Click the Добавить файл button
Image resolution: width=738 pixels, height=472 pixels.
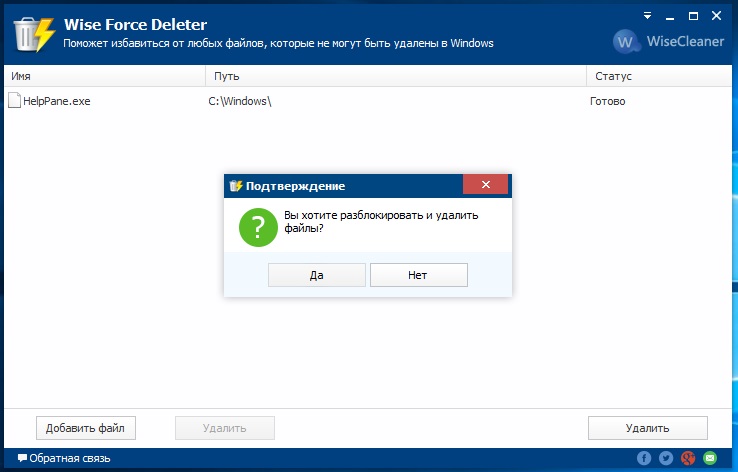pyautogui.click(x=86, y=428)
